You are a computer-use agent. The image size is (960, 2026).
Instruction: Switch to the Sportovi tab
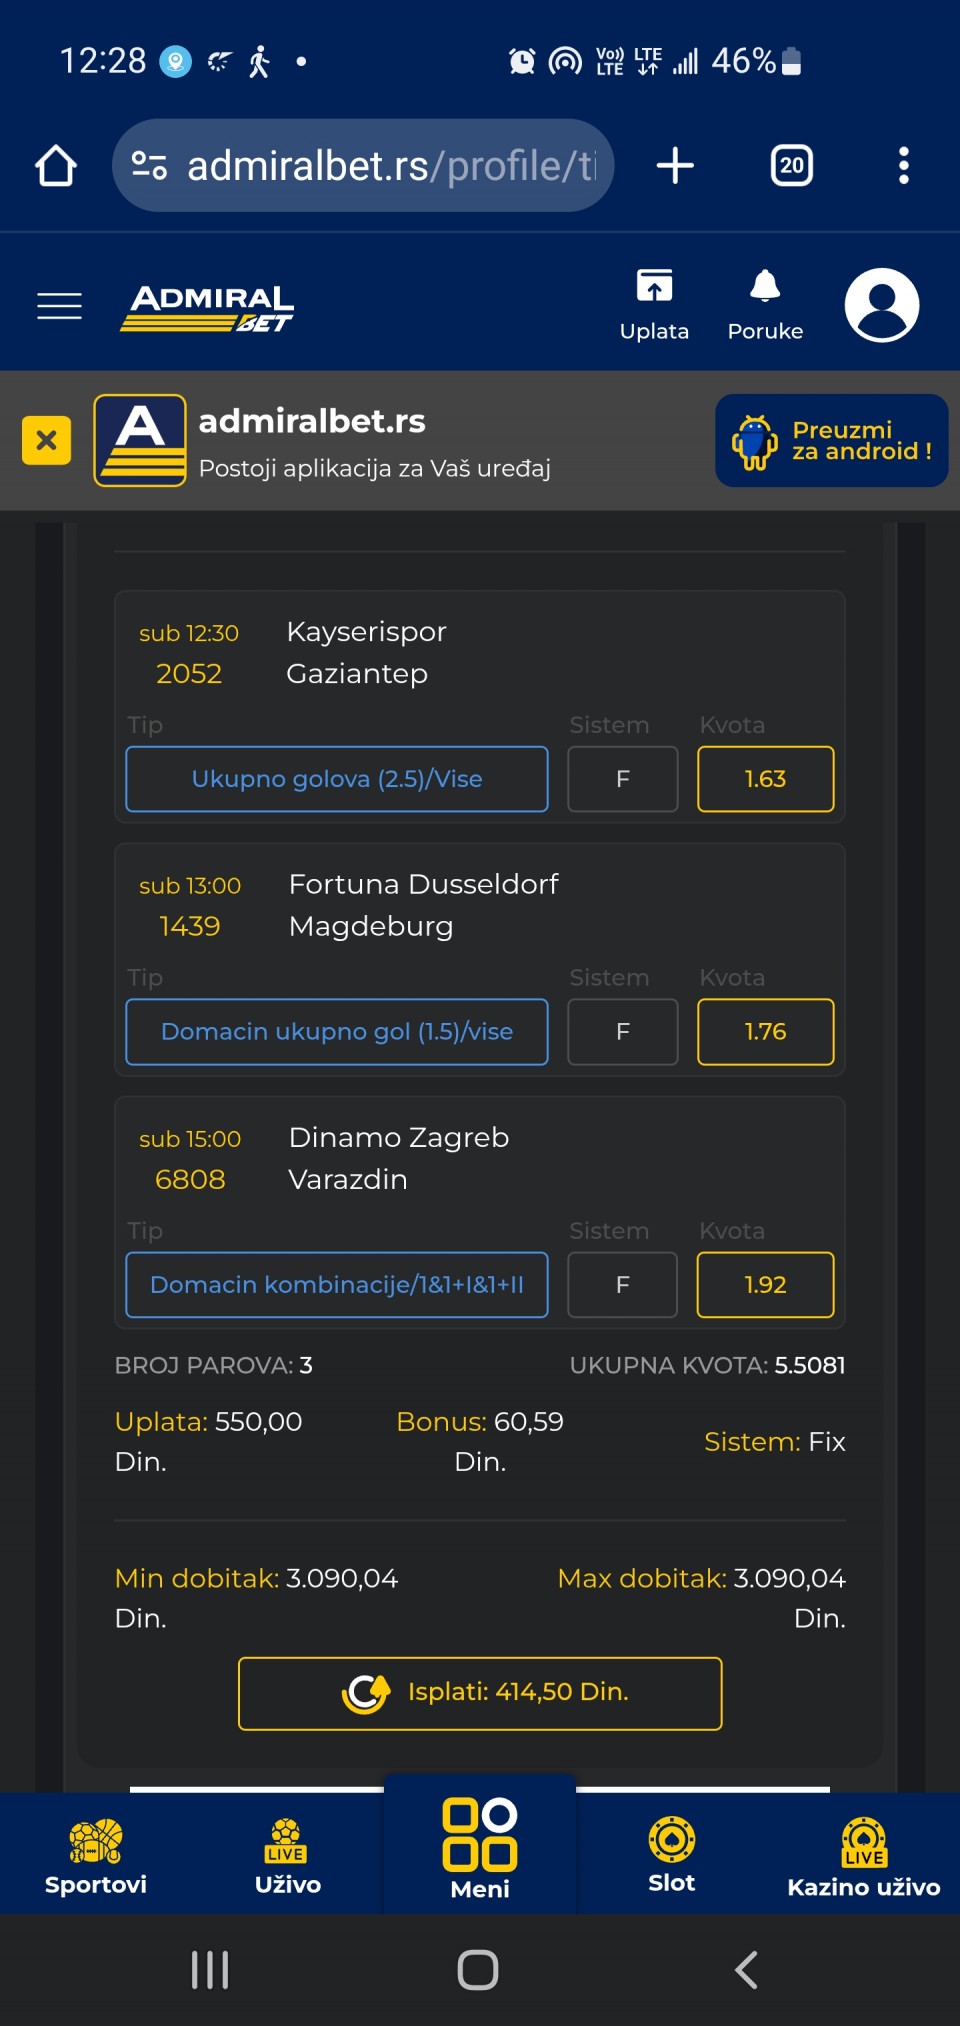pyautogui.click(x=96, y=1856)
